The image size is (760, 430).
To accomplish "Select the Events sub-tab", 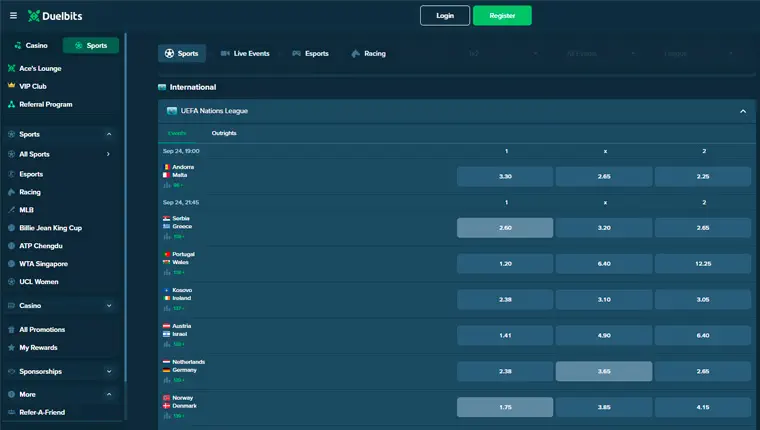I will (177, 133).
